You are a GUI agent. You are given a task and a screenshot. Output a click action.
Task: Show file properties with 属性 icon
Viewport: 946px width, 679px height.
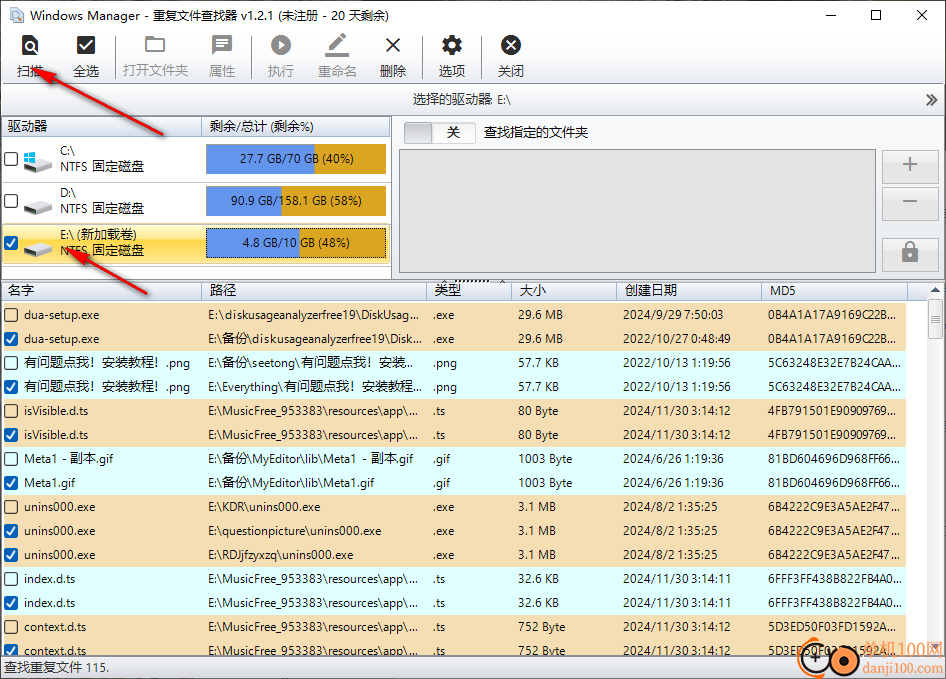coord(221,45)
